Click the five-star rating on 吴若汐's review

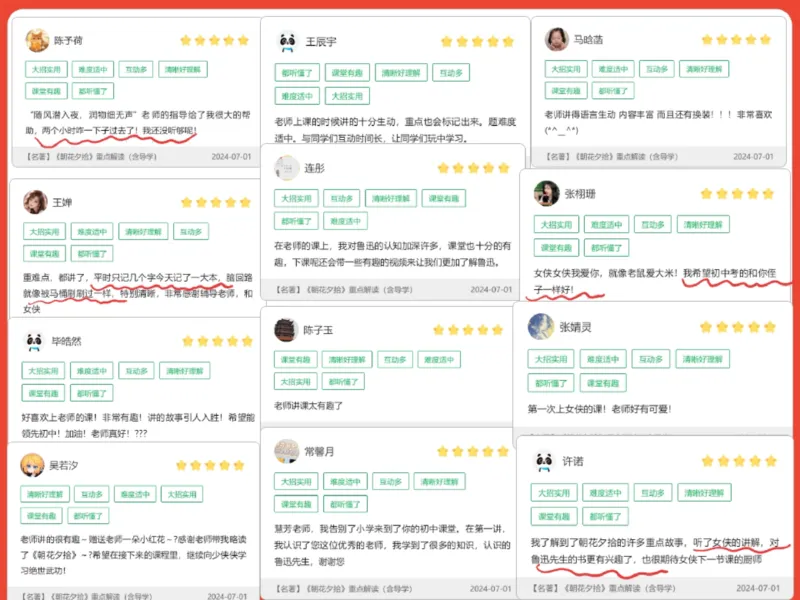tap(210, 465)
